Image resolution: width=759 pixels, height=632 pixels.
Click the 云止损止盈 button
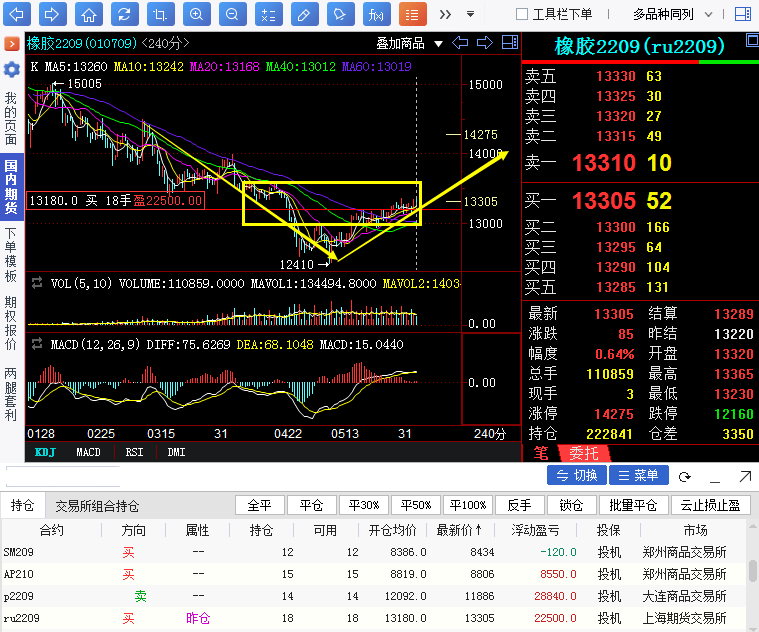[710, 505]
